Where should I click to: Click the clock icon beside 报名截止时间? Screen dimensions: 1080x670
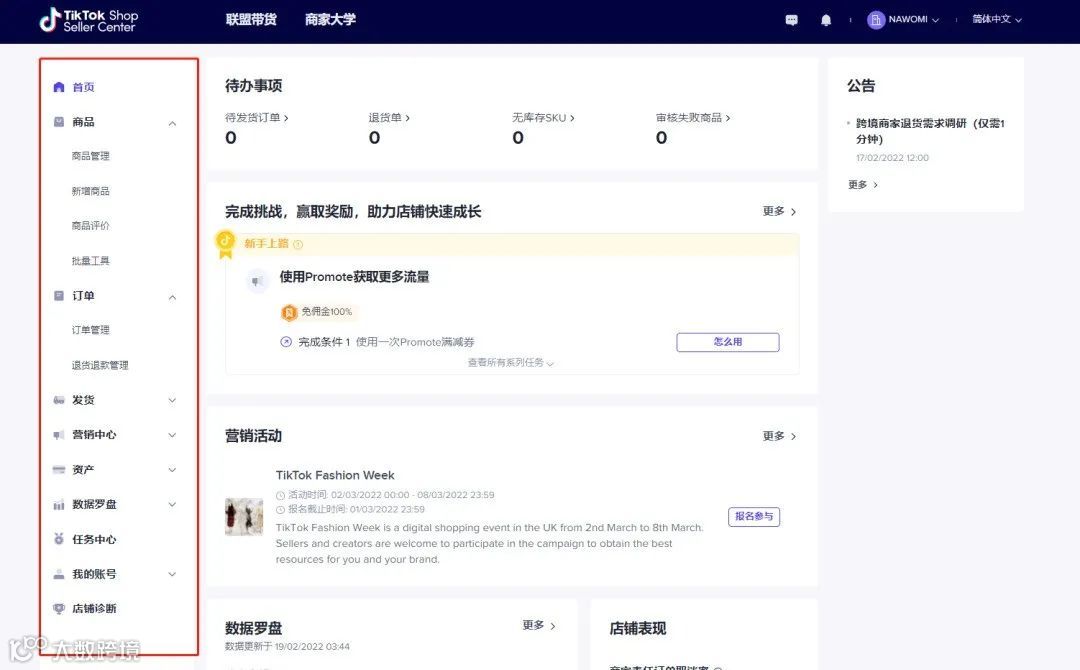pyautogui.click(x=280, y=510)
